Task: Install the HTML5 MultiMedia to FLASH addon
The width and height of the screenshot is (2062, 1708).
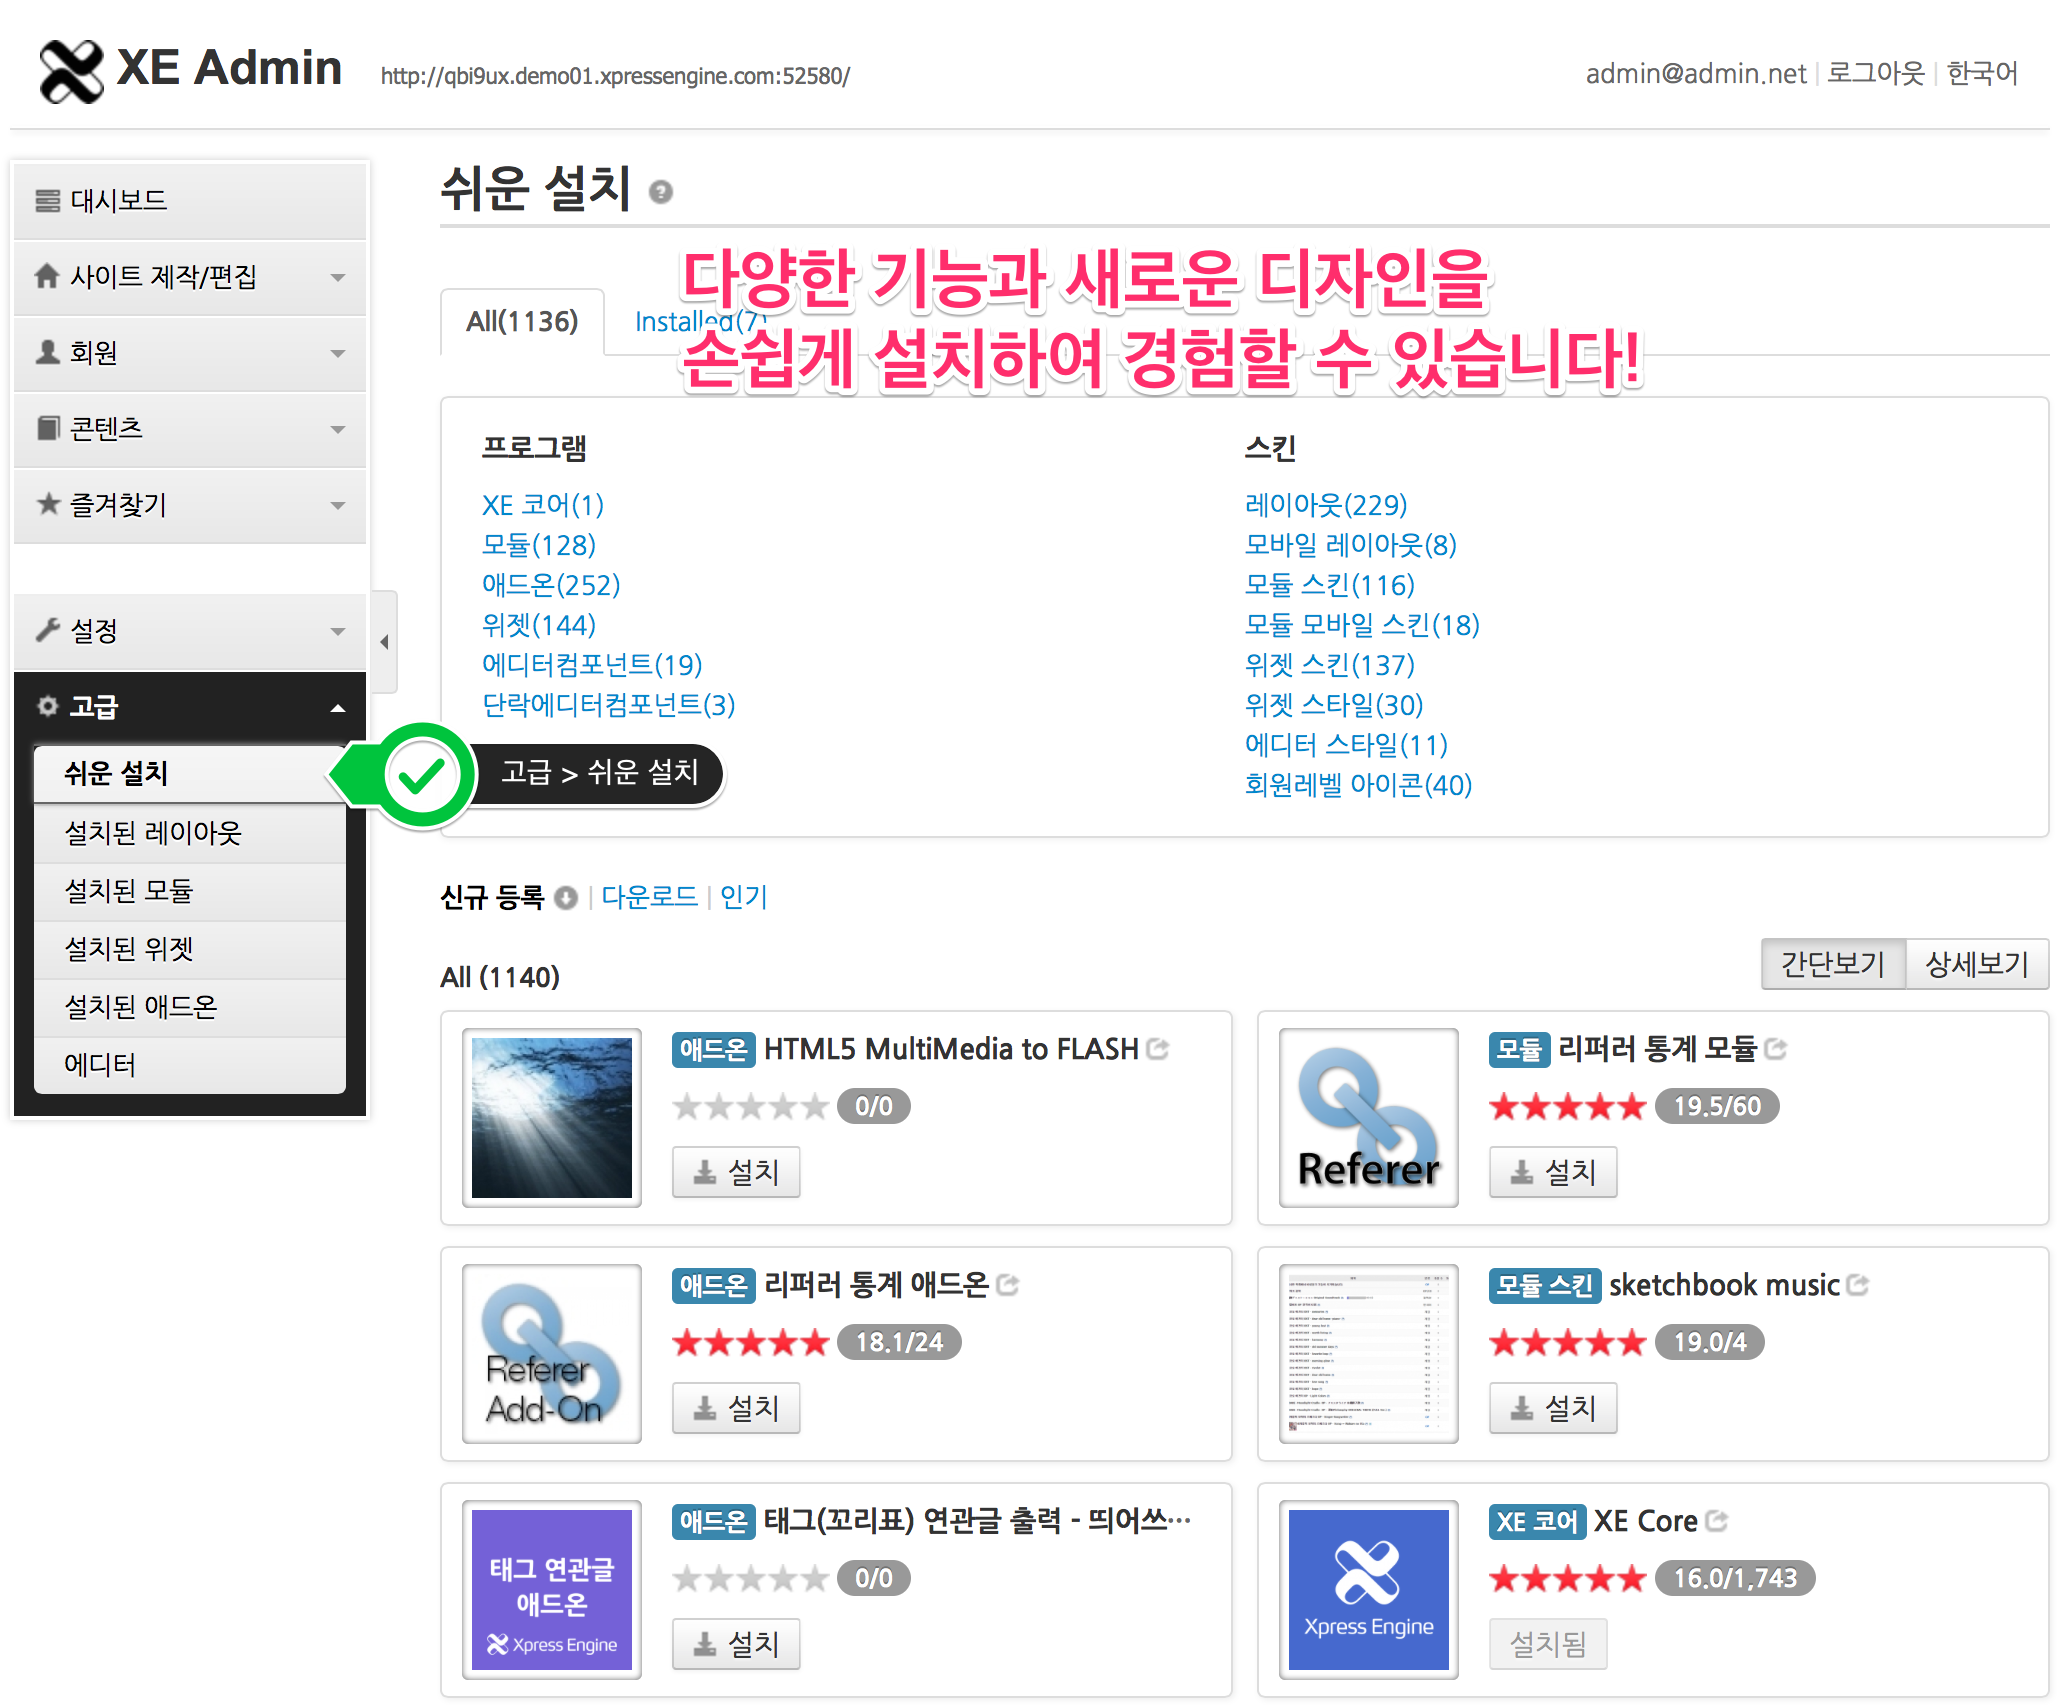Action: point(736,1171)
